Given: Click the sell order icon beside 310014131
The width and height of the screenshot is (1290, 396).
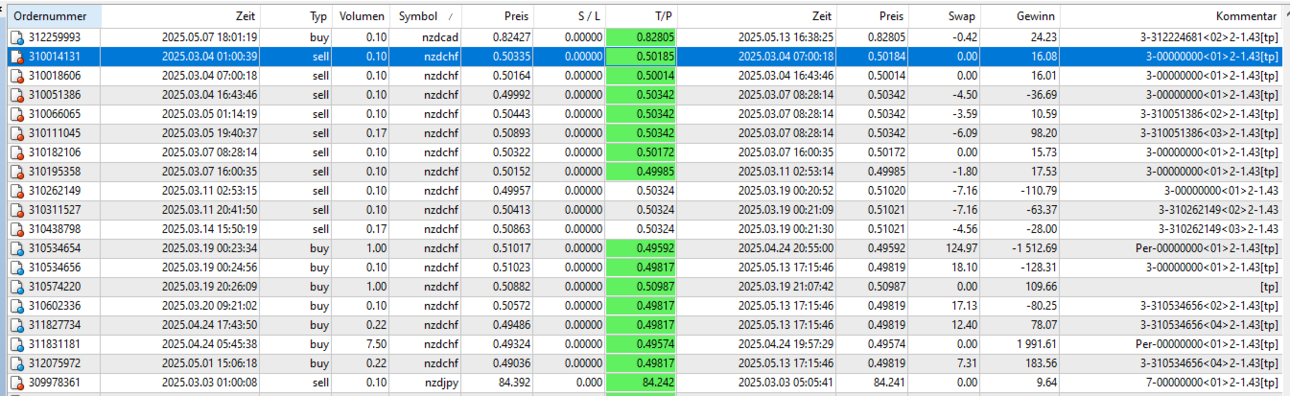Looking at the screenshot, I should point(16,56).
